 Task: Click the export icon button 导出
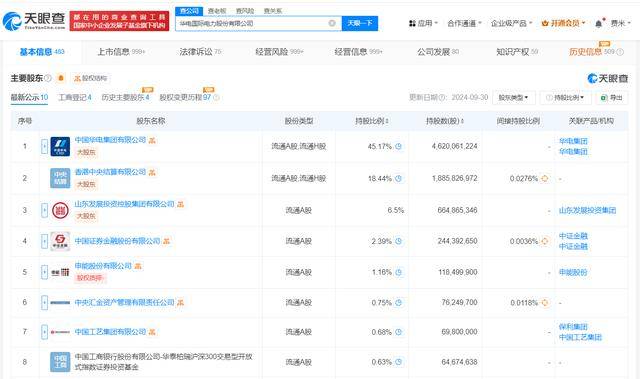611,98
